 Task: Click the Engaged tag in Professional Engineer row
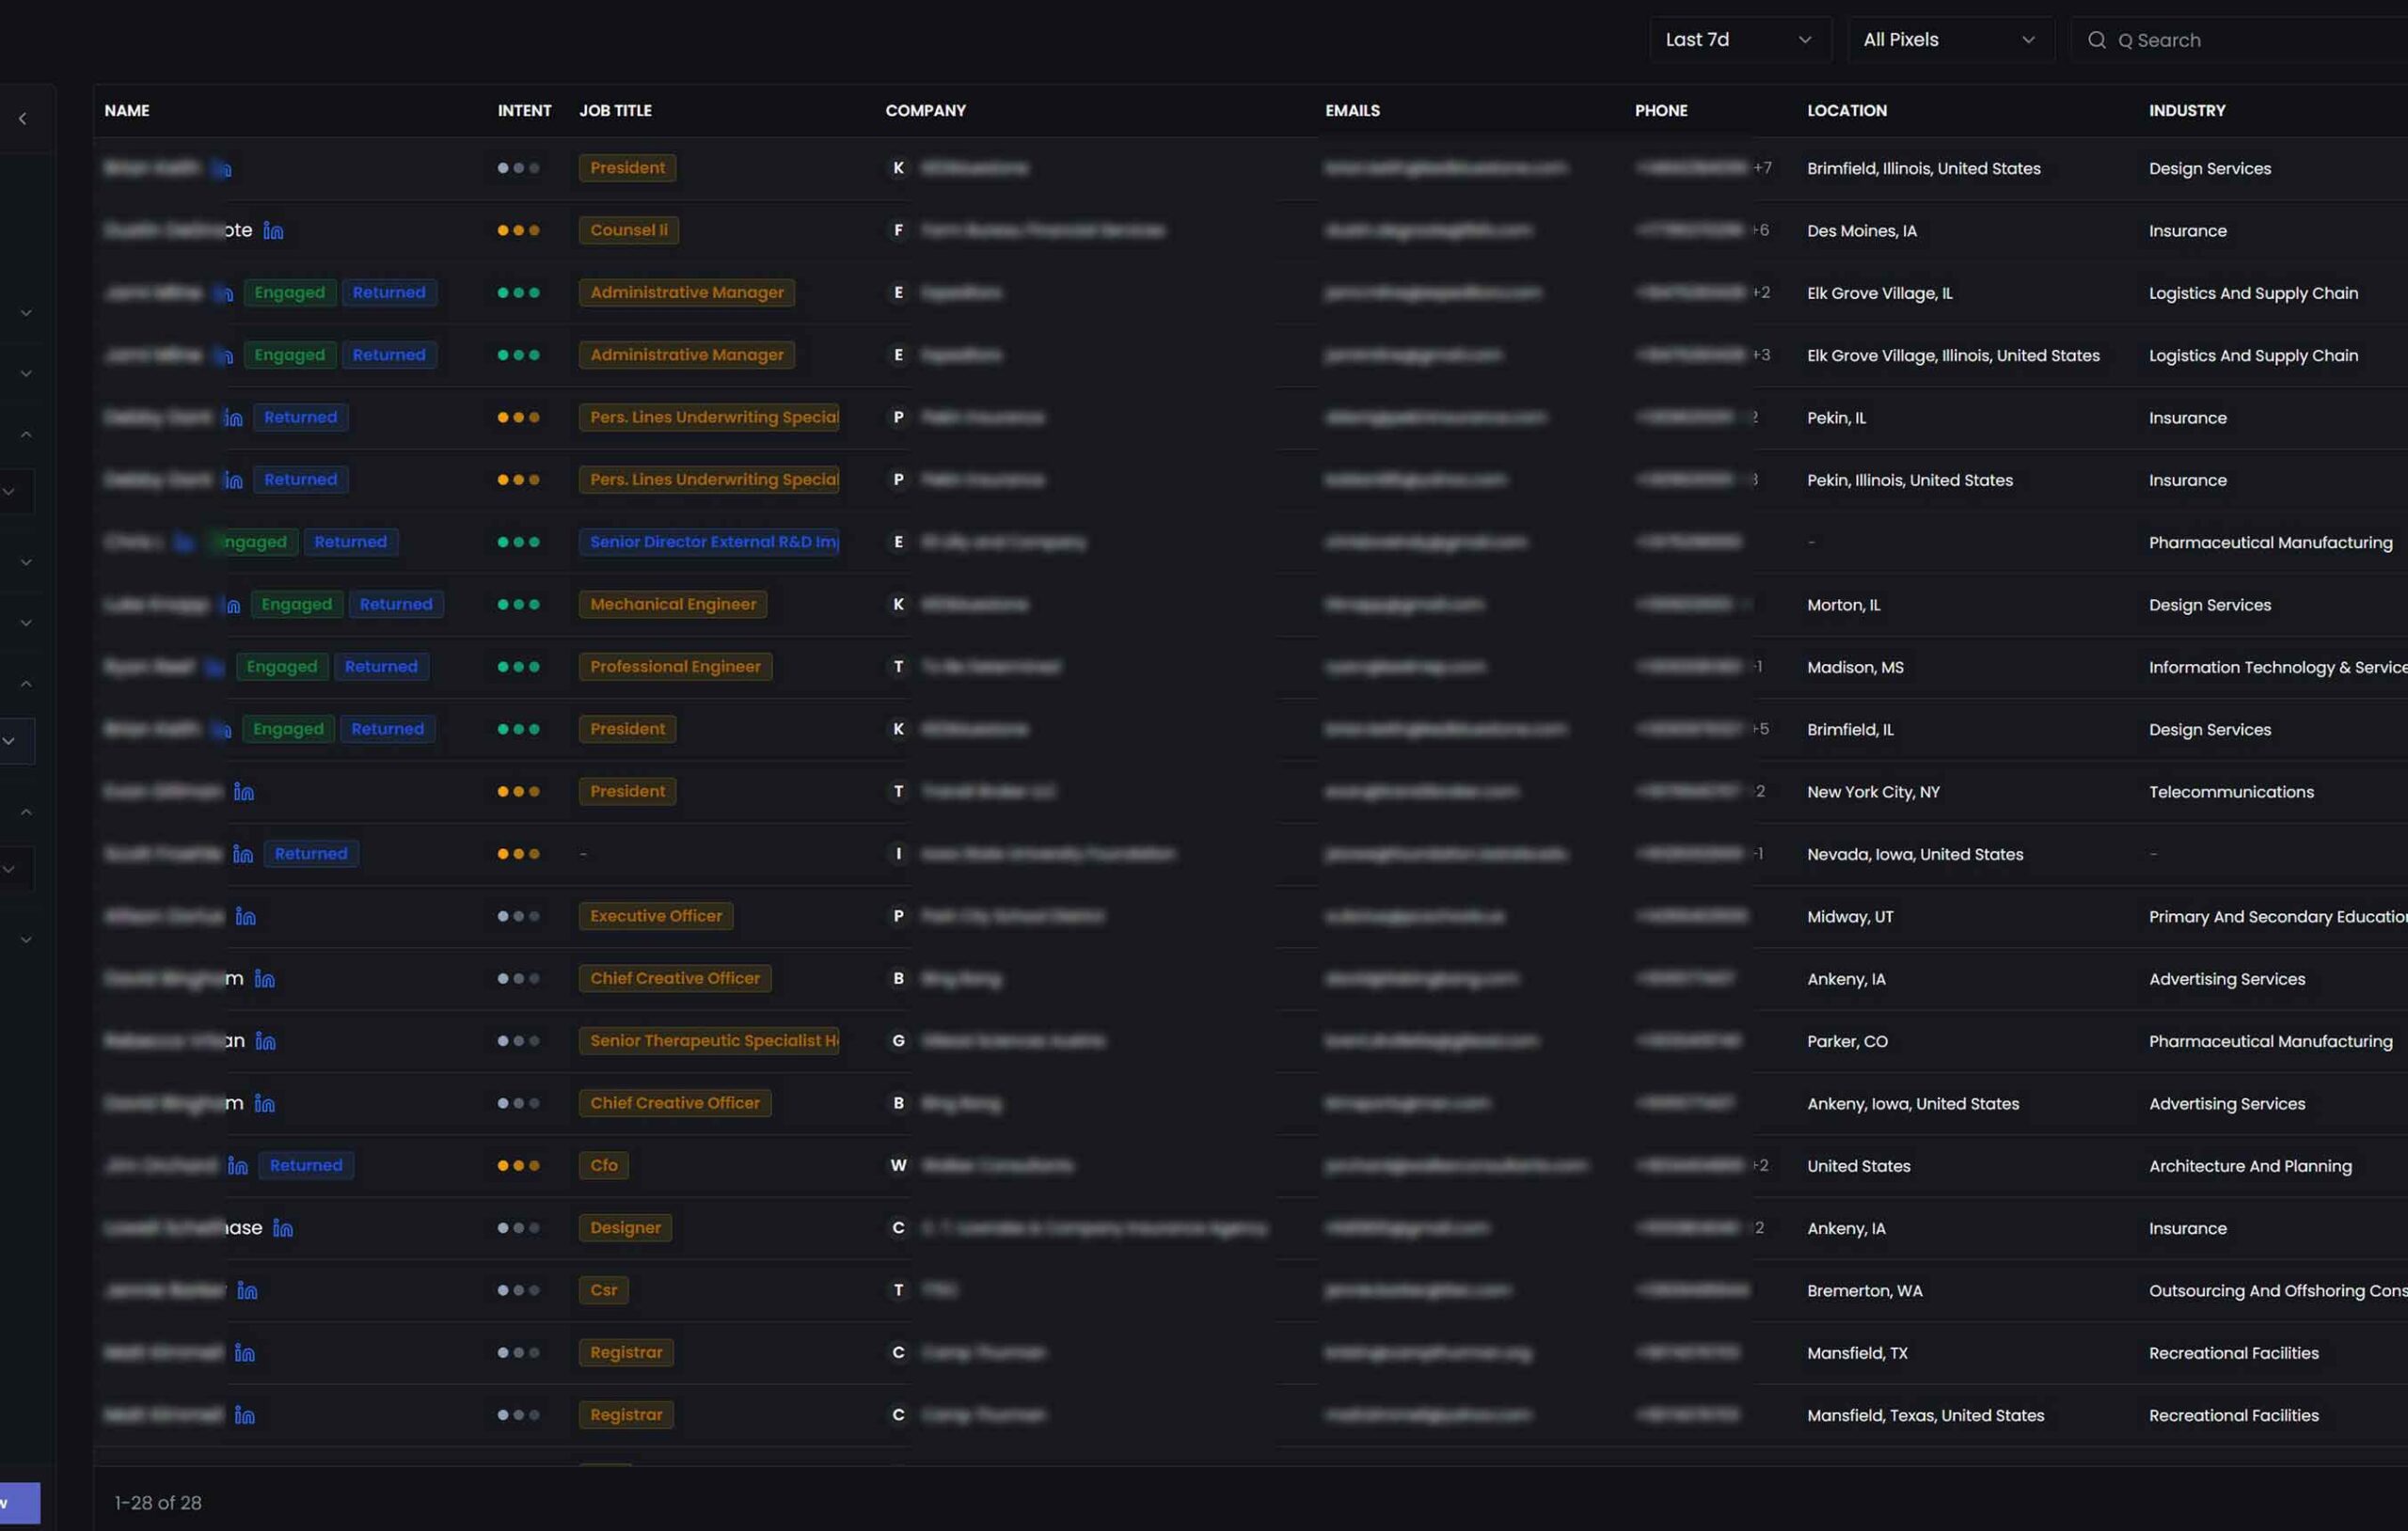281,667
